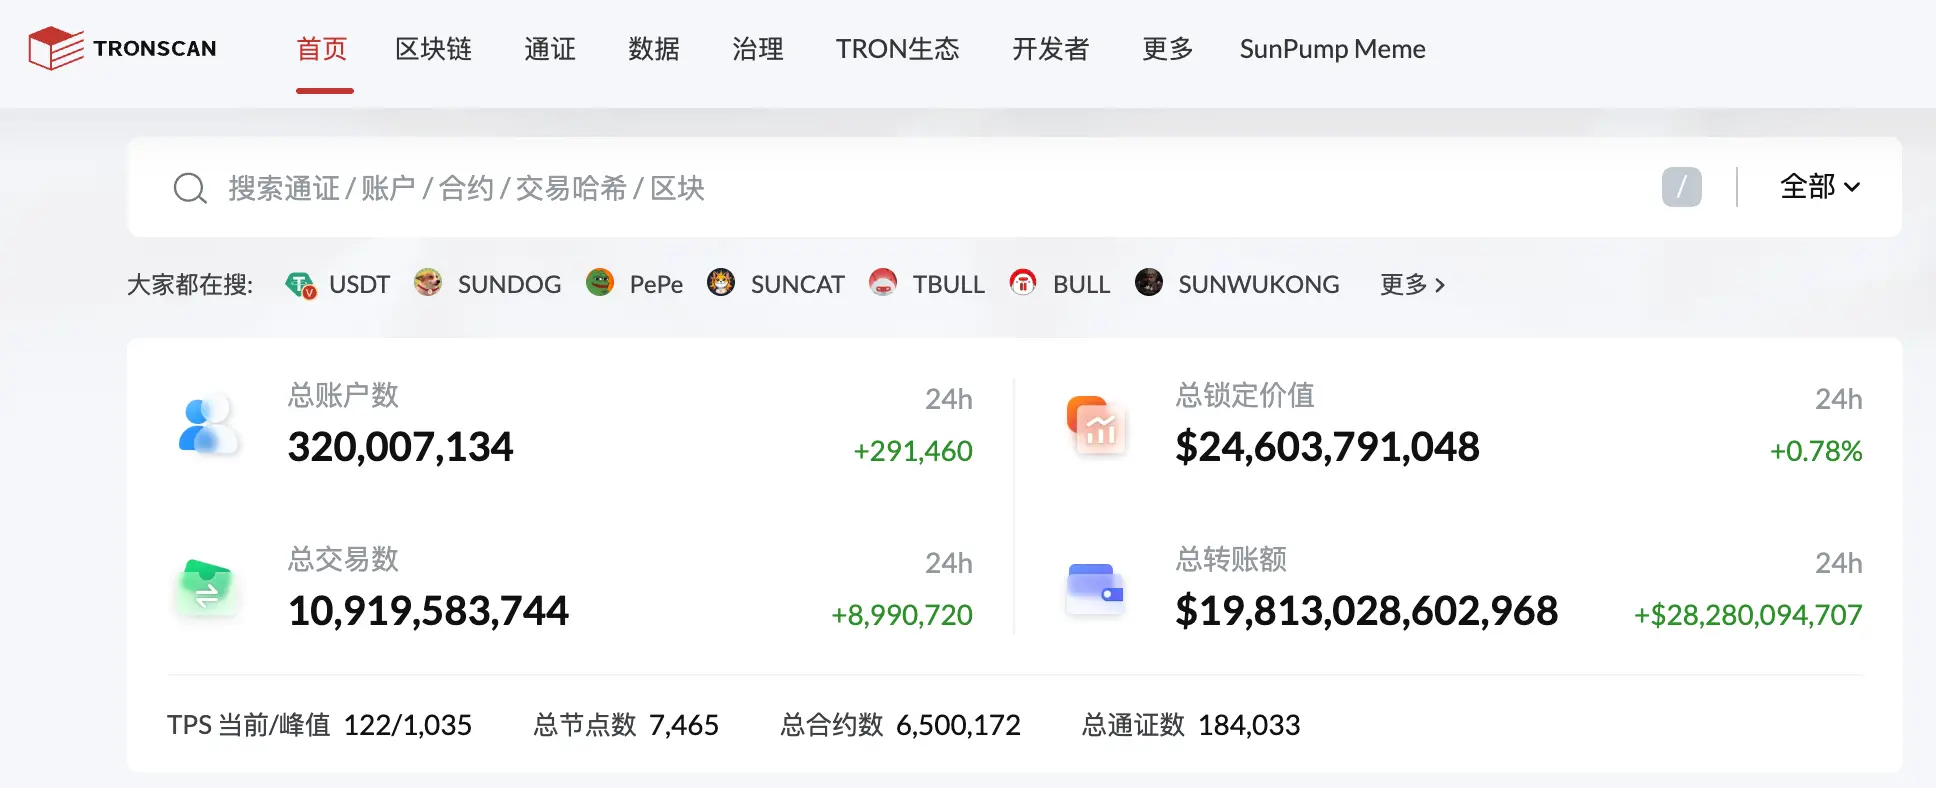Select trending token SUNDOG
The image size is (1936, 788).
[x=509, y=285]
